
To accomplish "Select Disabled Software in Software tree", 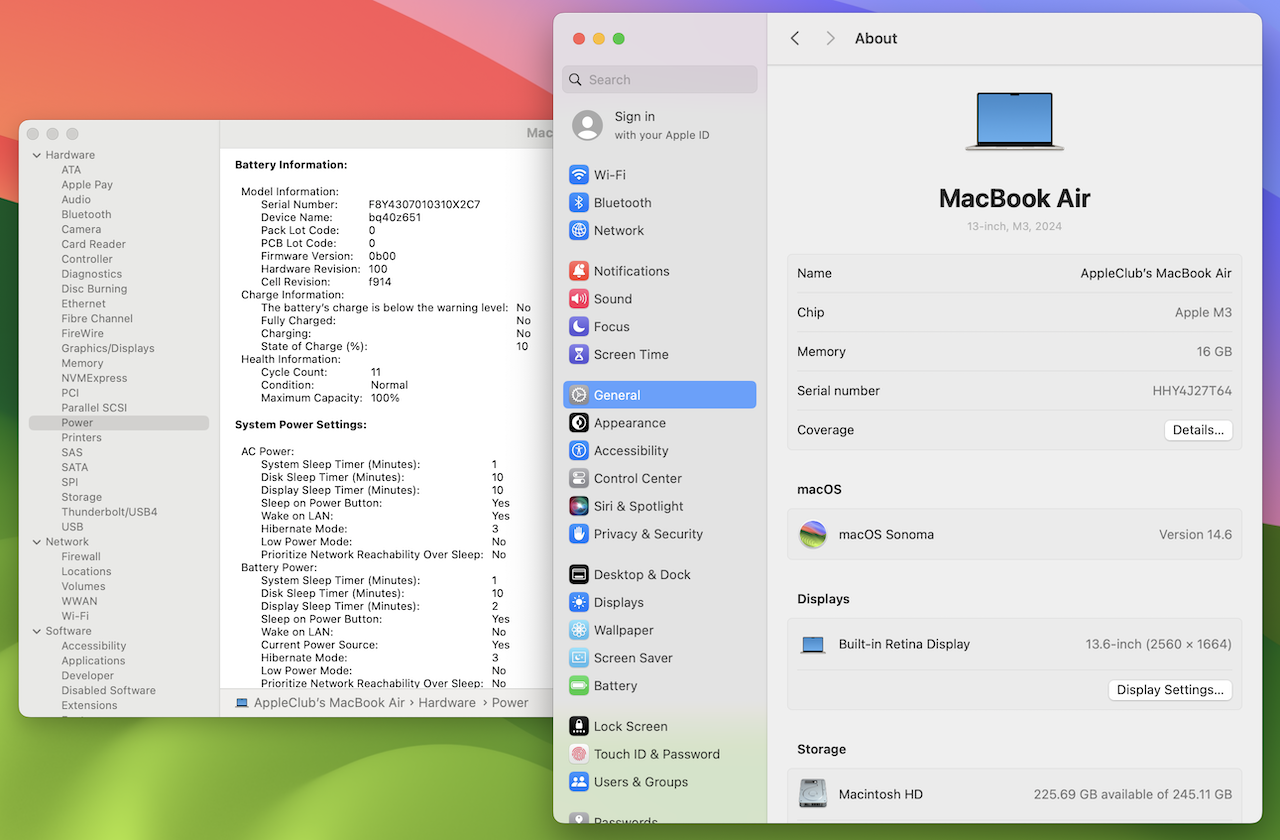I will pos(108,691).
